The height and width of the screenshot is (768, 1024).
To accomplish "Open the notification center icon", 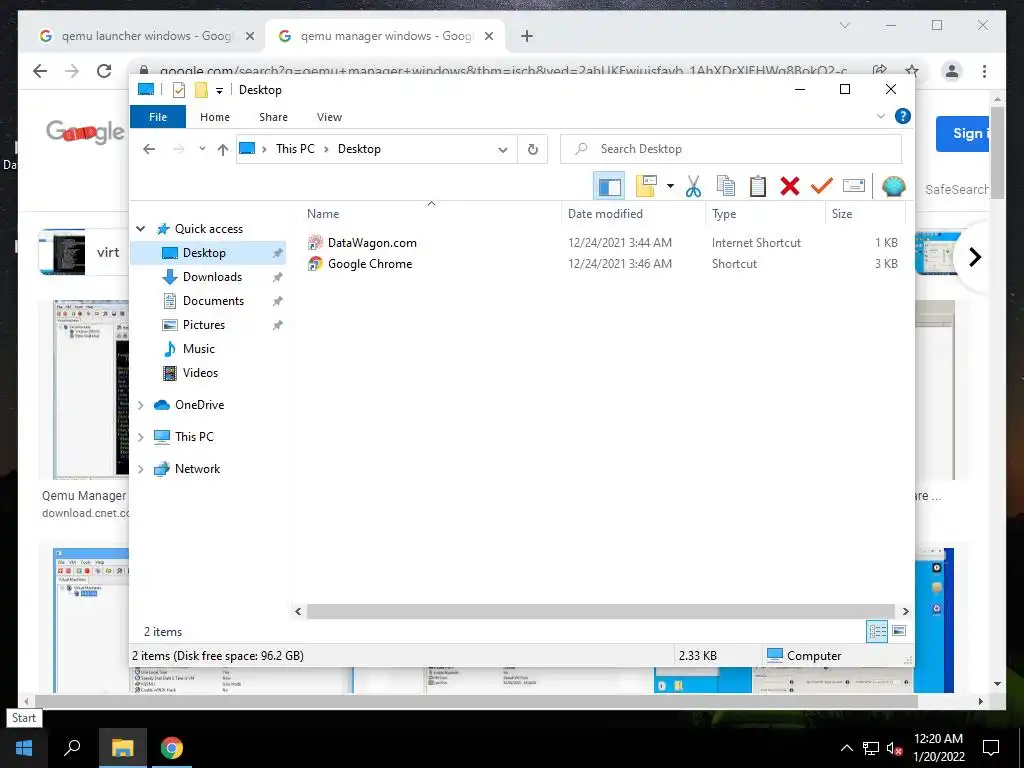I will pos(991,748).
